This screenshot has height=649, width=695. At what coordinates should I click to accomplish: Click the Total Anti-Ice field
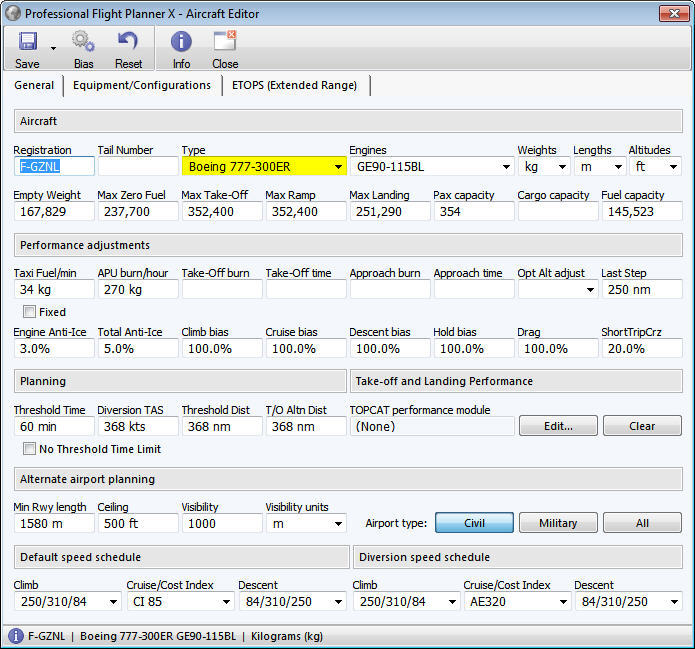[138, 348]
